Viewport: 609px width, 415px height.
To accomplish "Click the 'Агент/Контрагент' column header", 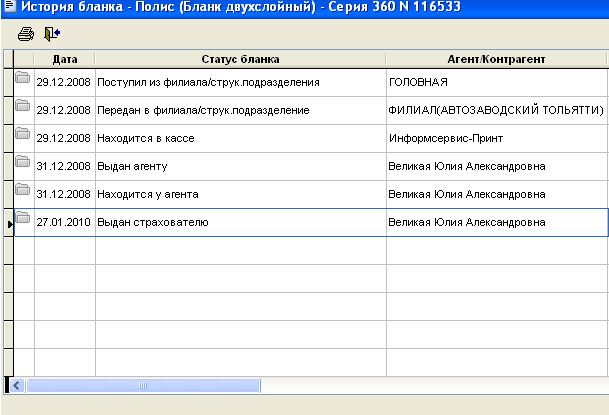I will tap(496, 59).
